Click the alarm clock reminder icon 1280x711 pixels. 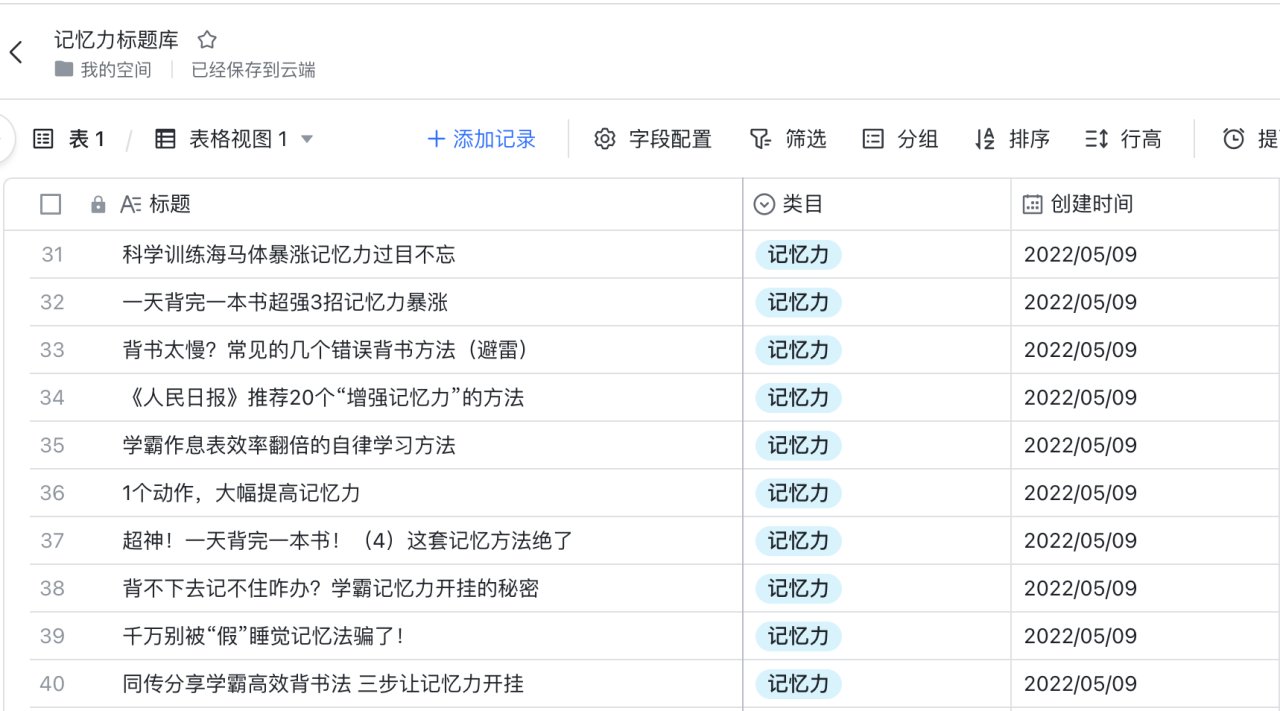click(1234, 139)
